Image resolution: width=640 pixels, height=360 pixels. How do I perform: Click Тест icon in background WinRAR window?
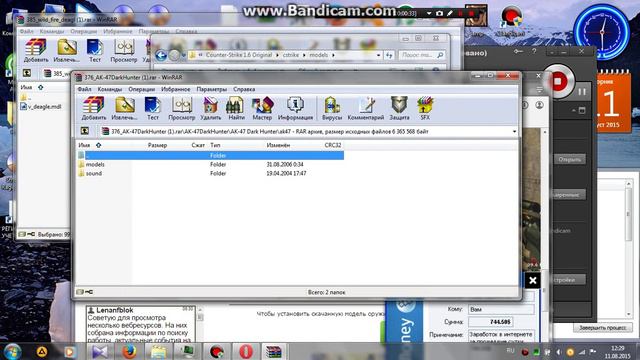click(95, 51)
